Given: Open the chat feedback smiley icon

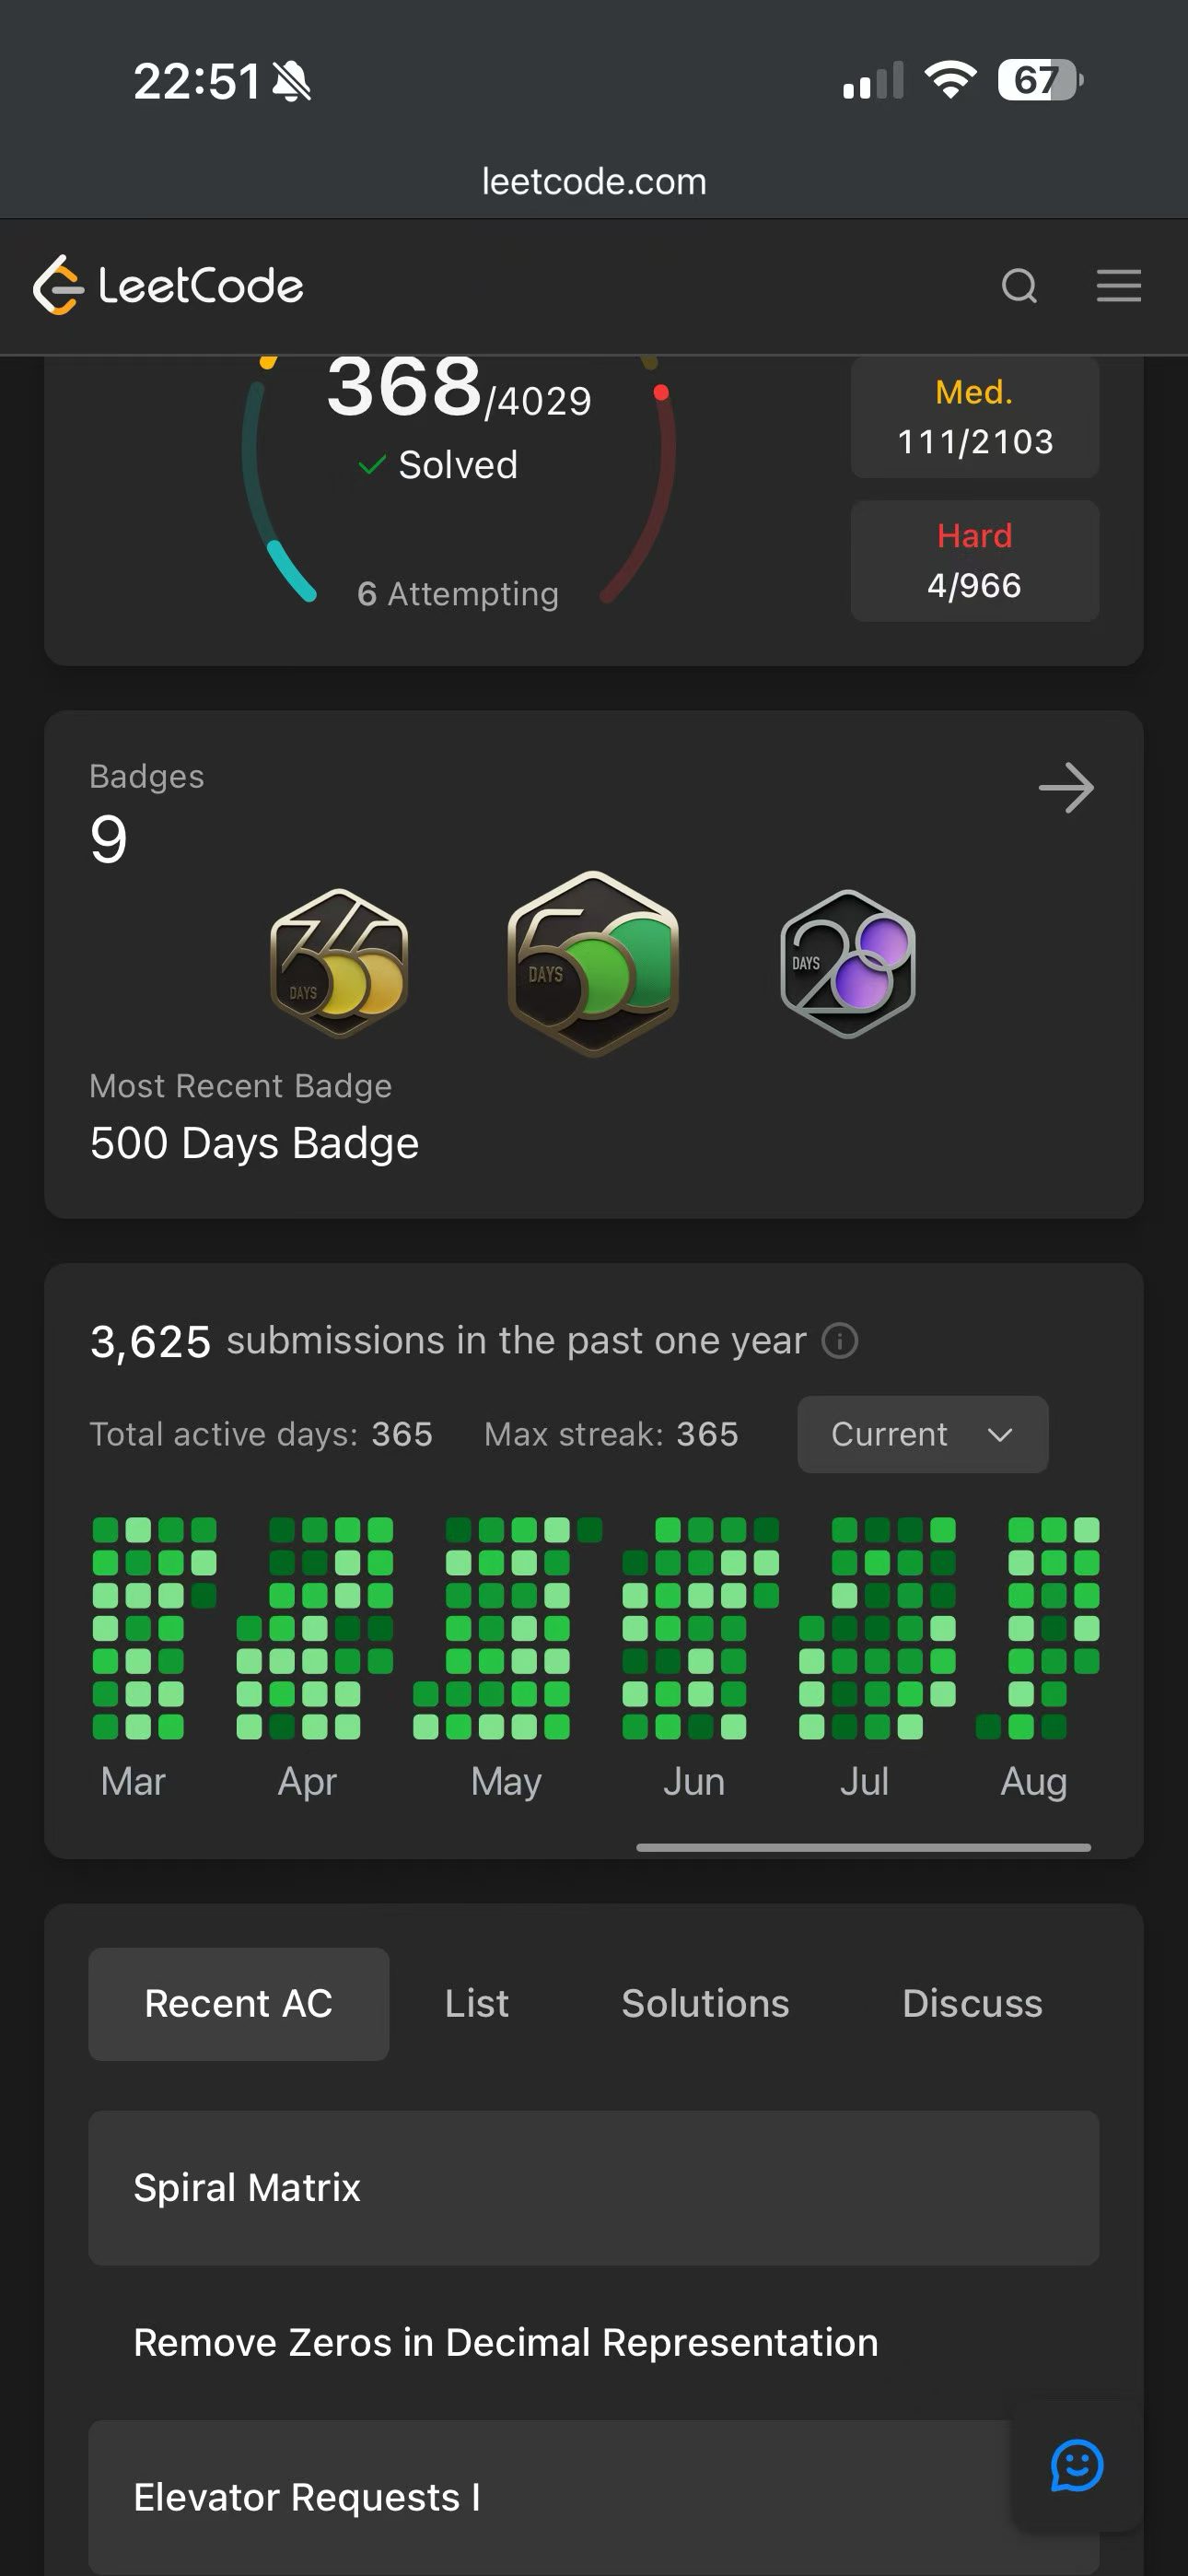Looking at the screenshot, I should point(1077,2466).
